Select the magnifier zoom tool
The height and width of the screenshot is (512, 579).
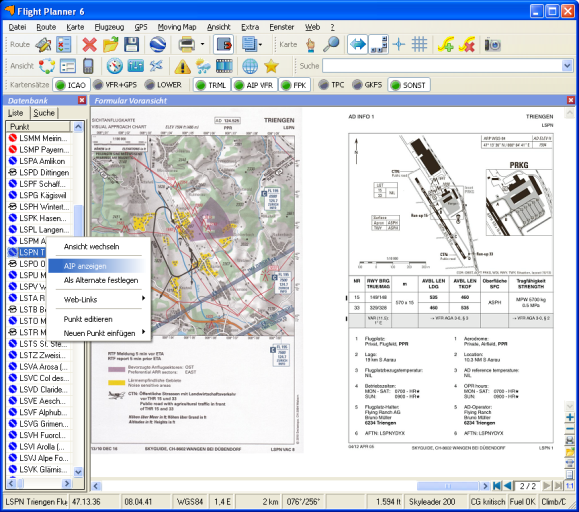click(331, 45)
